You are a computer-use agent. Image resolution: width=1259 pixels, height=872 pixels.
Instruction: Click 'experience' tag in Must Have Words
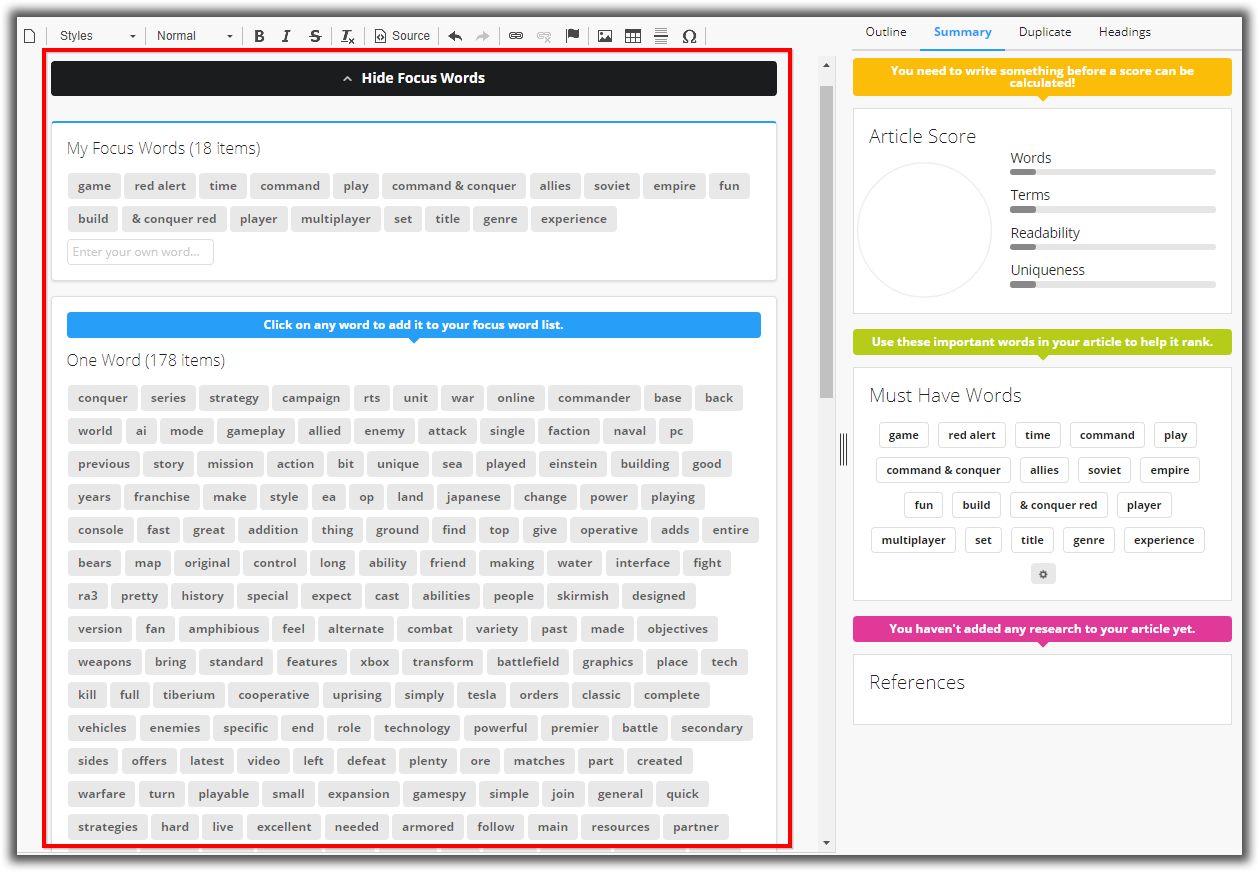coord(1164,540)
